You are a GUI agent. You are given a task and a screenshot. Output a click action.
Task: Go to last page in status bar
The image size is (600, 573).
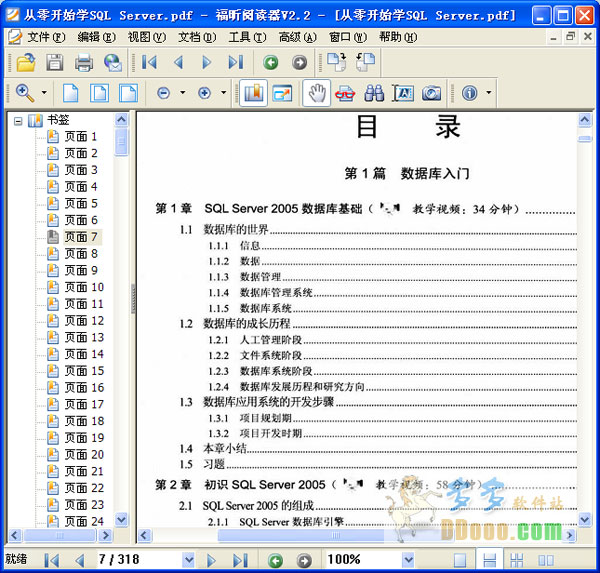pyautogui.click(x=240, y=561)
